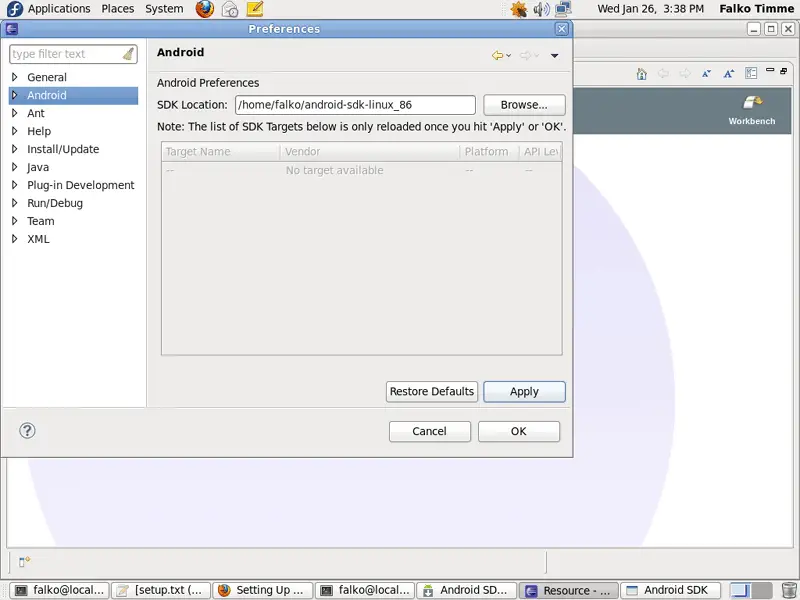Minimize the Welcome view panel
This screenshot has height=600, width=800.
(770, 70)
